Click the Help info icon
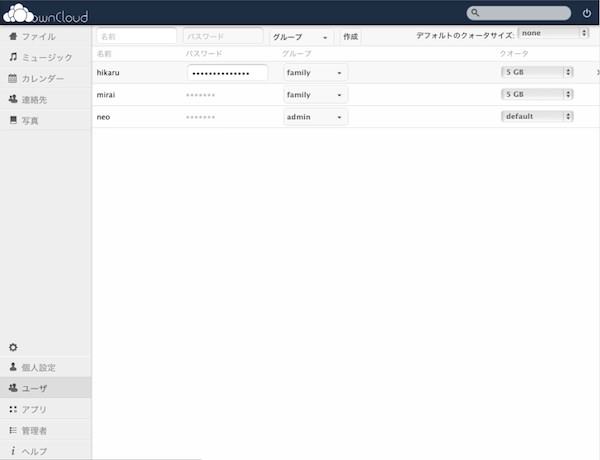 pyautogui.click(x=13, y=451)
